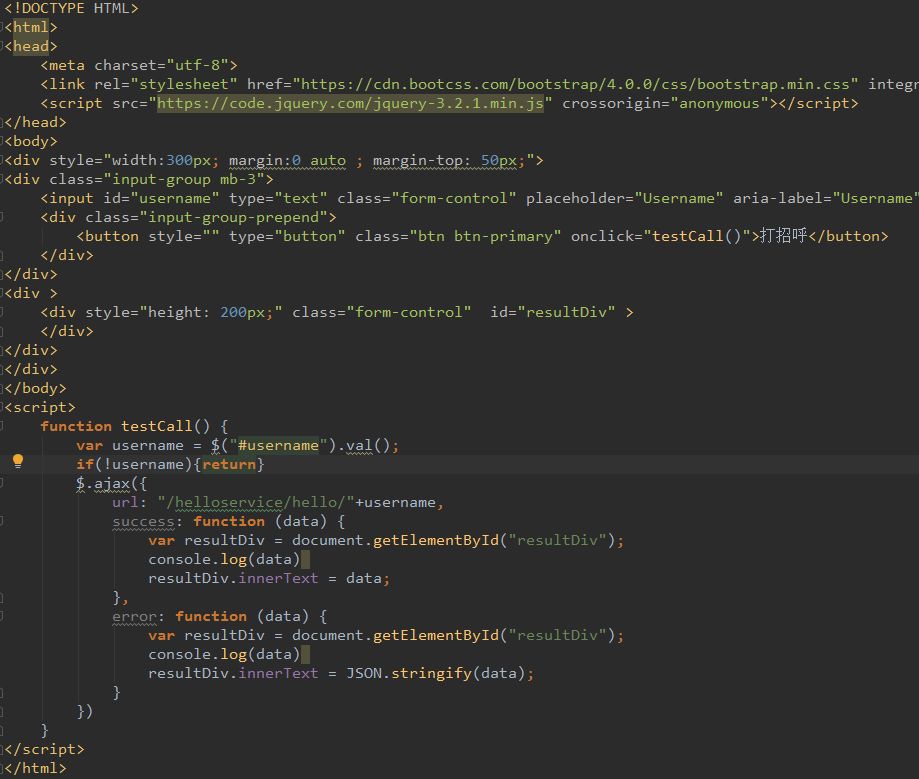This screenshot has height=779, width=919.
Task: Click the .val() method call
Action: click(x=363, y=445)
